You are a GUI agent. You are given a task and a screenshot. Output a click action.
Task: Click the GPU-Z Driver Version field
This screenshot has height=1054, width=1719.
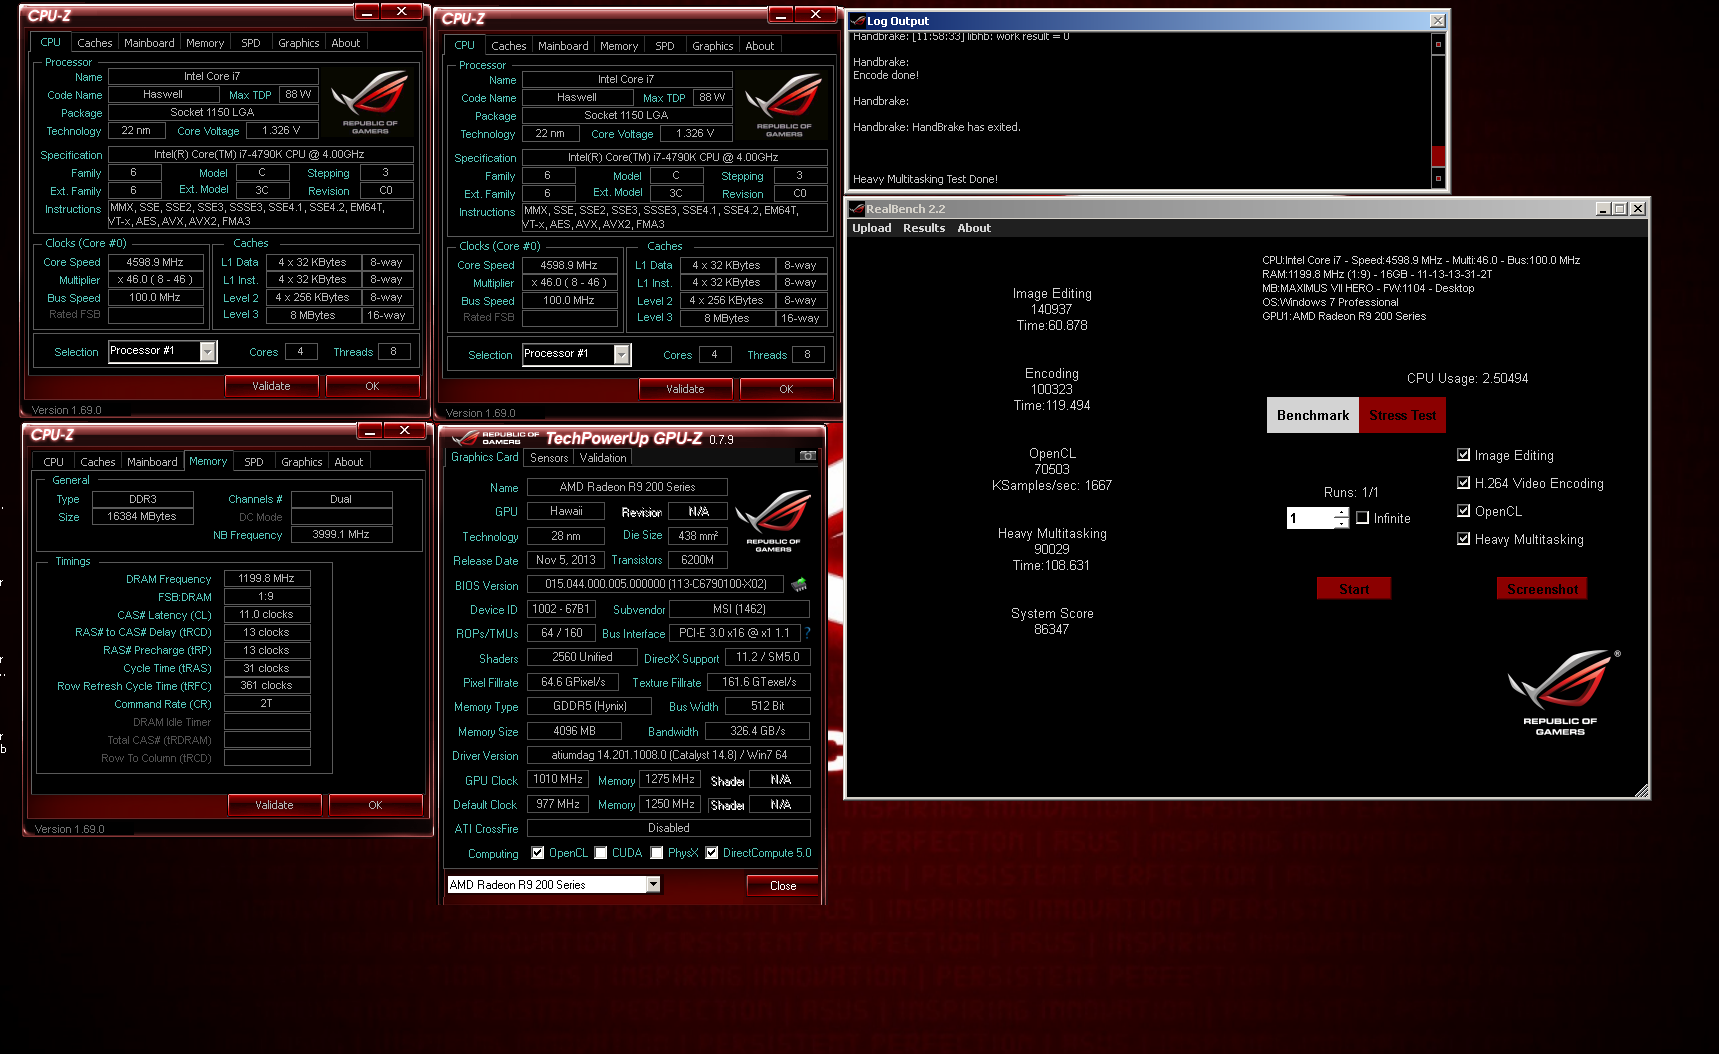(668, 755)
